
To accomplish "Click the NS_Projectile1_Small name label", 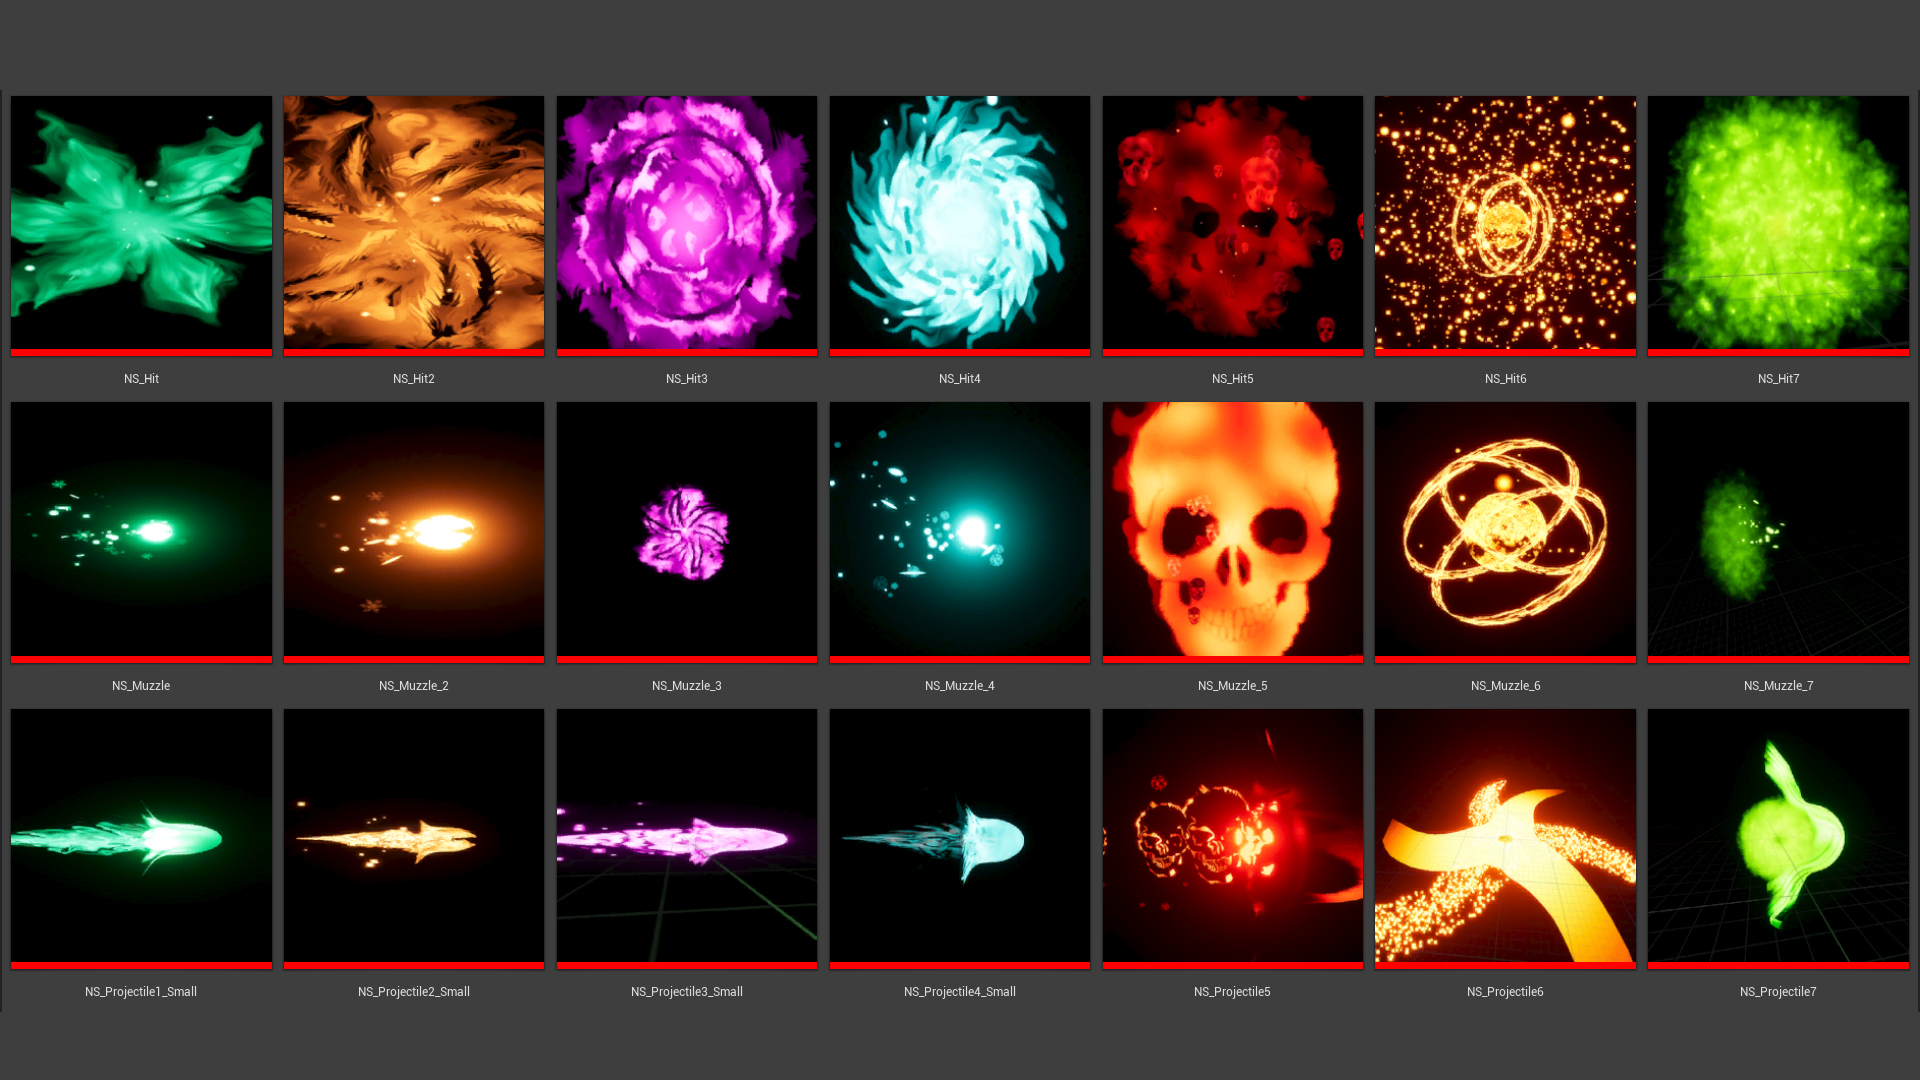I will click(x=141, y=992).
